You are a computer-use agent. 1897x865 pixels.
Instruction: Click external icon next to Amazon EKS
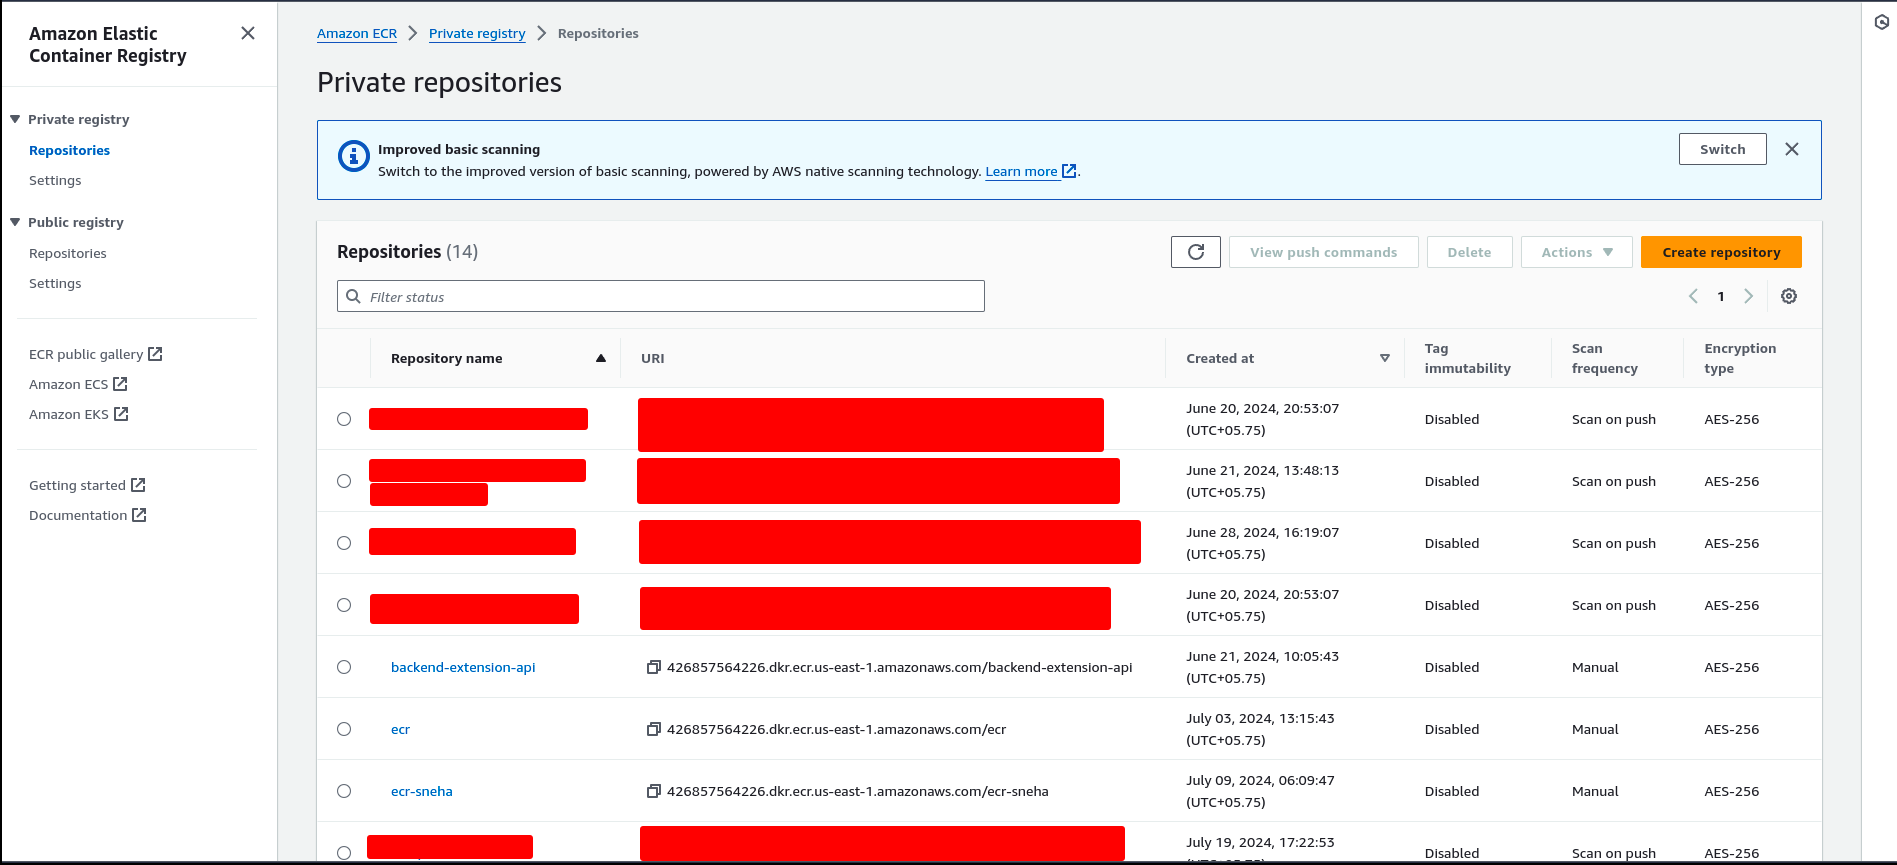click(121, 414)
